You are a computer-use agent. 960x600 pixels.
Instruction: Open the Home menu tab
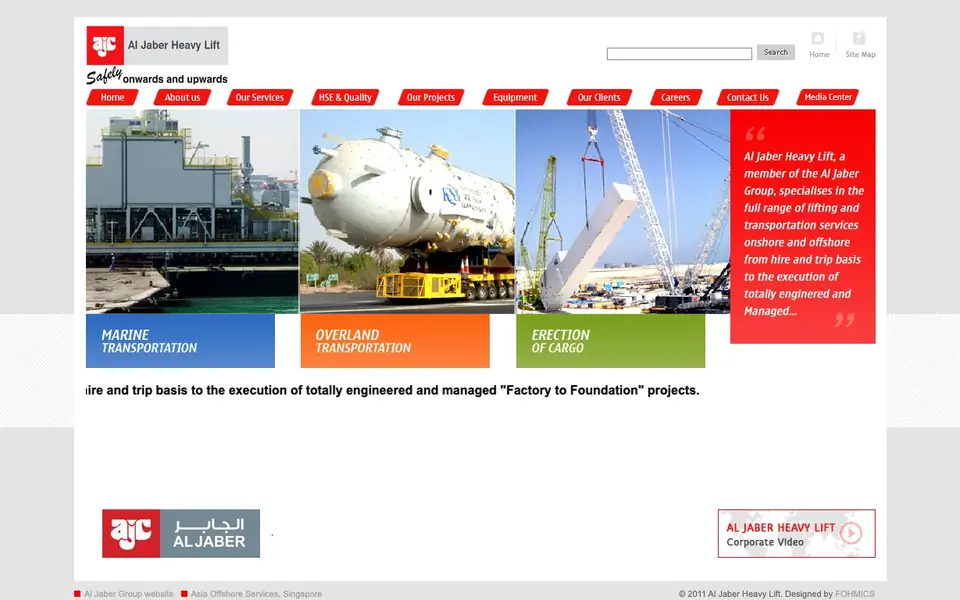[x=112, y=97]
